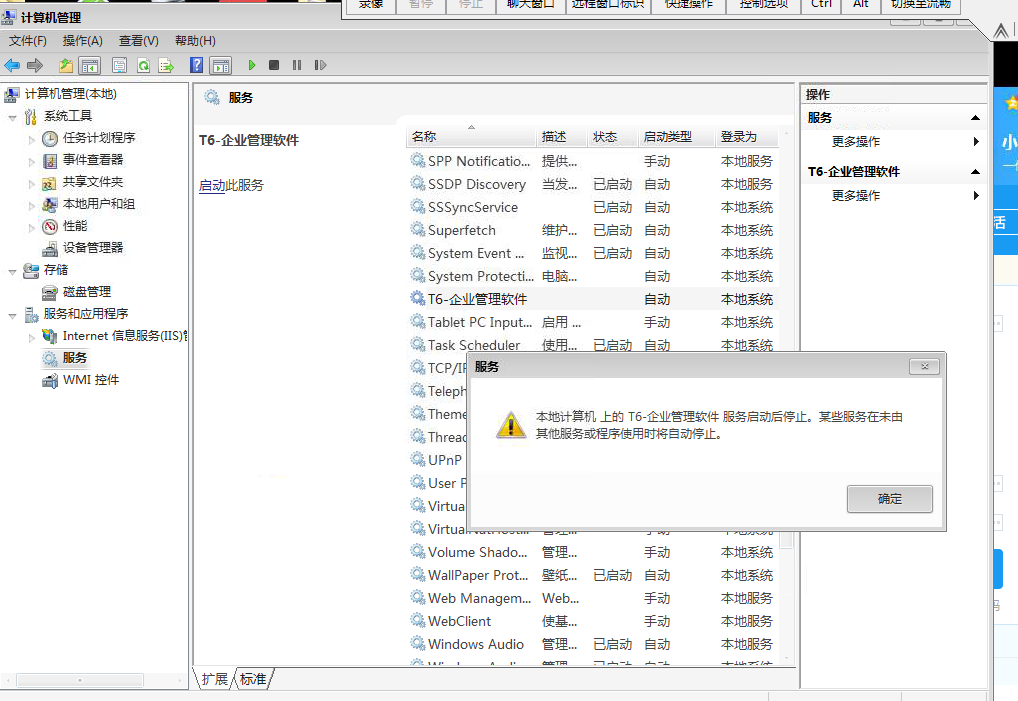Toggle the console tree toolbar icon
This screenshot has height=701, width=1018.
[x=90, y=65]
